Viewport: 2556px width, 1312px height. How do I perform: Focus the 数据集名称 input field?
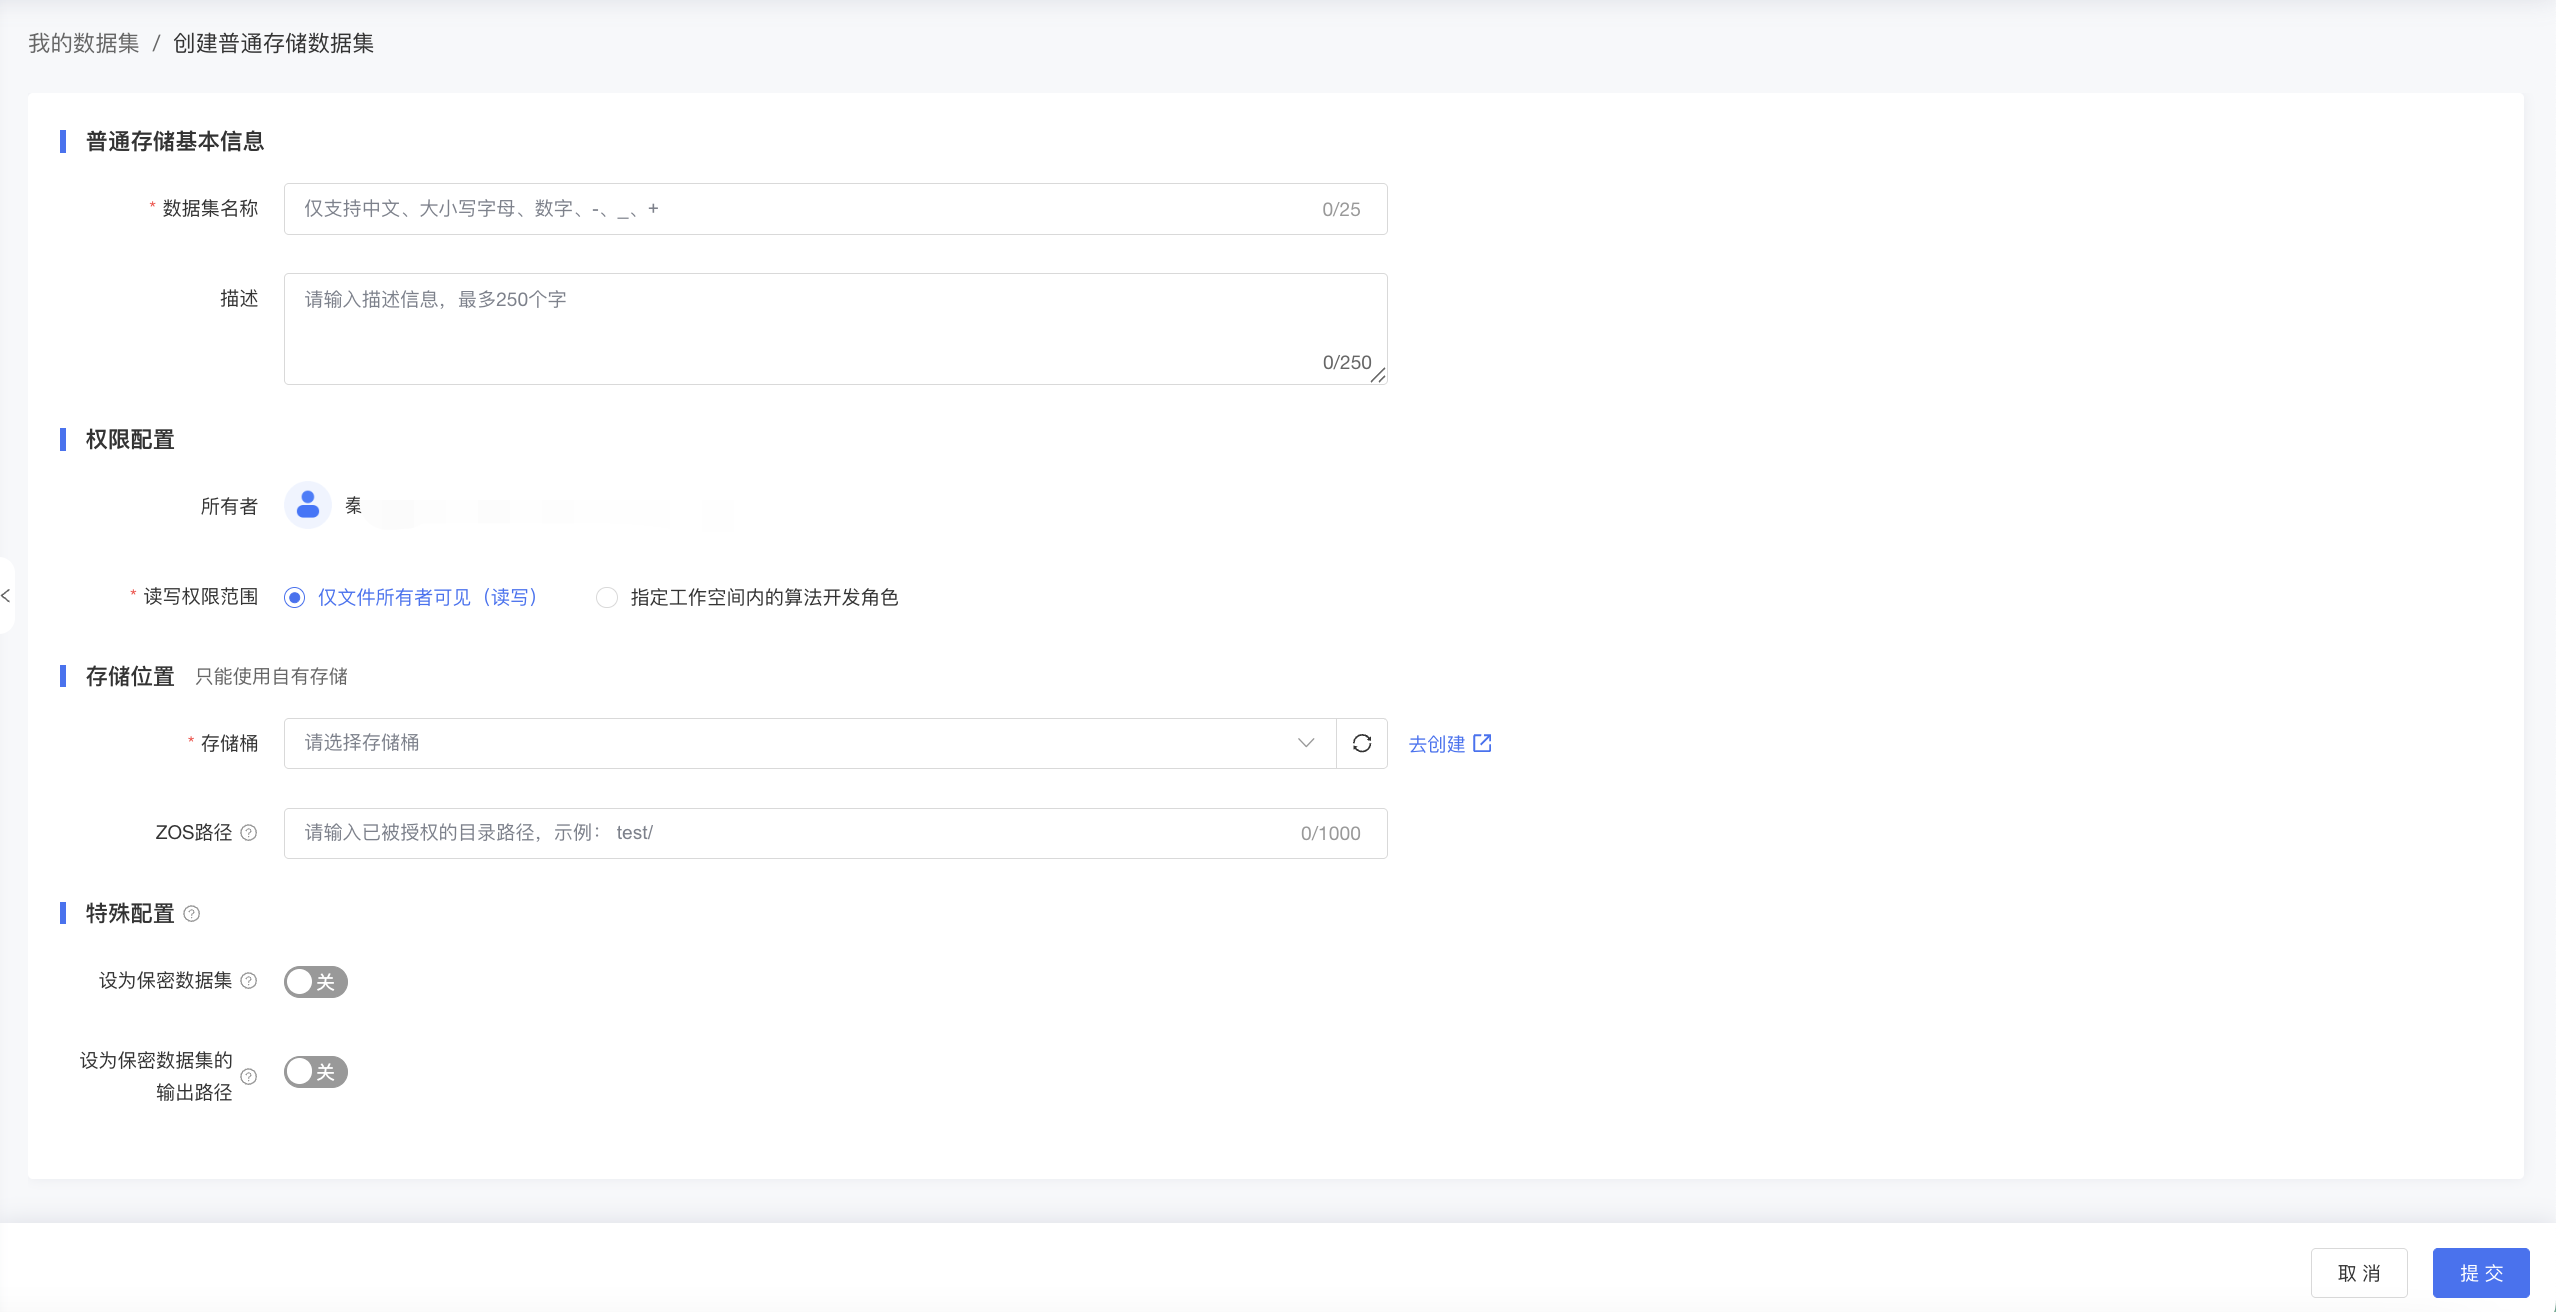click(836, 209)
